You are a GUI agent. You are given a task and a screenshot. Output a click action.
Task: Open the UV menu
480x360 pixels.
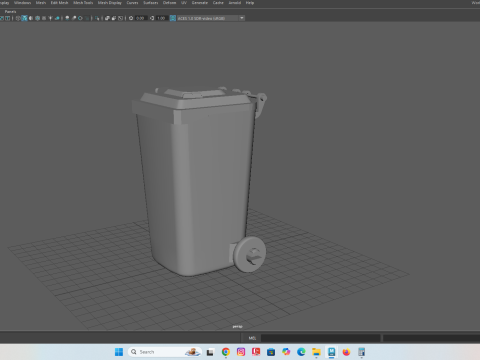(x=184, y=3)
